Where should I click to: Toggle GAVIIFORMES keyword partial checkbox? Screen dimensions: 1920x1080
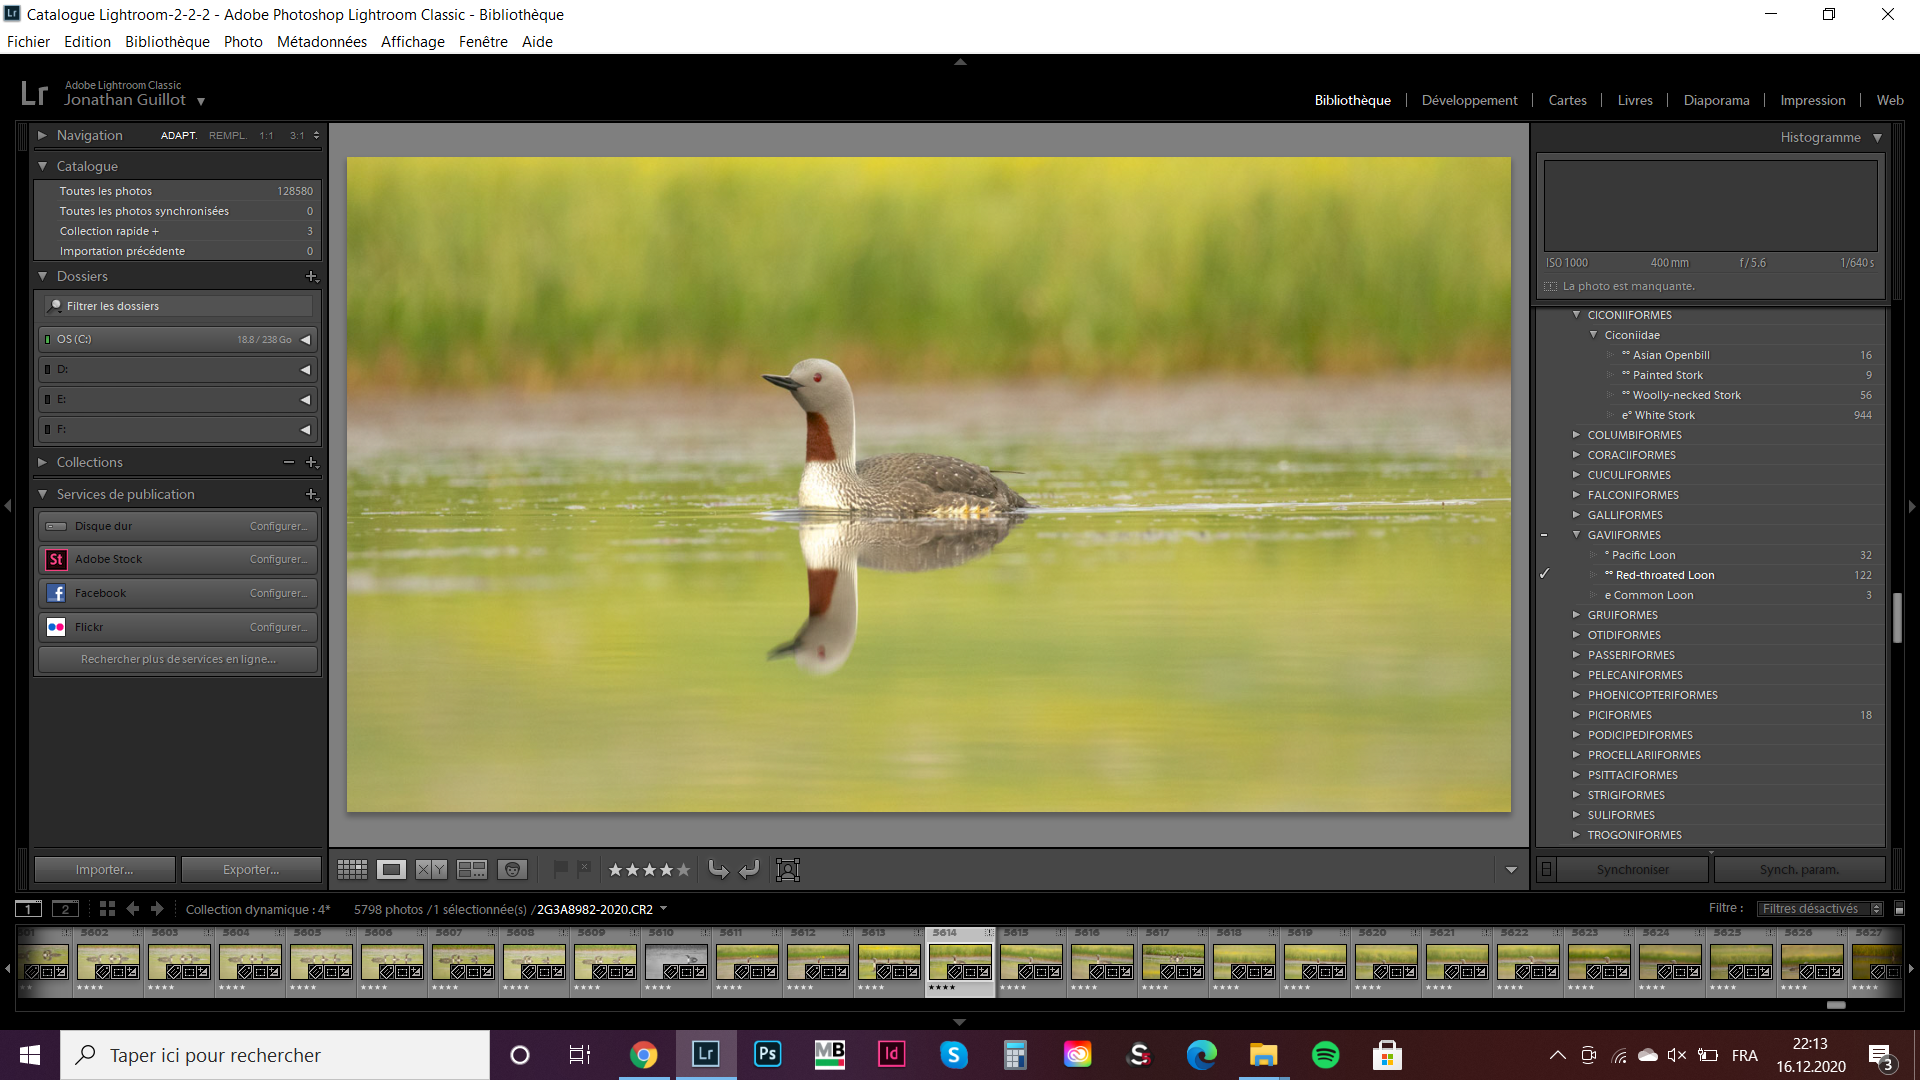coord(1544,535)
